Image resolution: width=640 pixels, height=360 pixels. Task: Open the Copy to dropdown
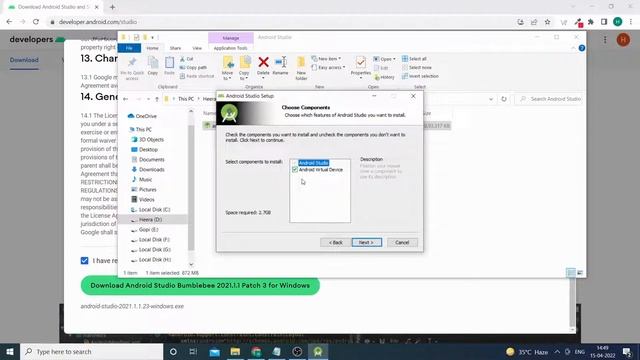click(244, 69)
